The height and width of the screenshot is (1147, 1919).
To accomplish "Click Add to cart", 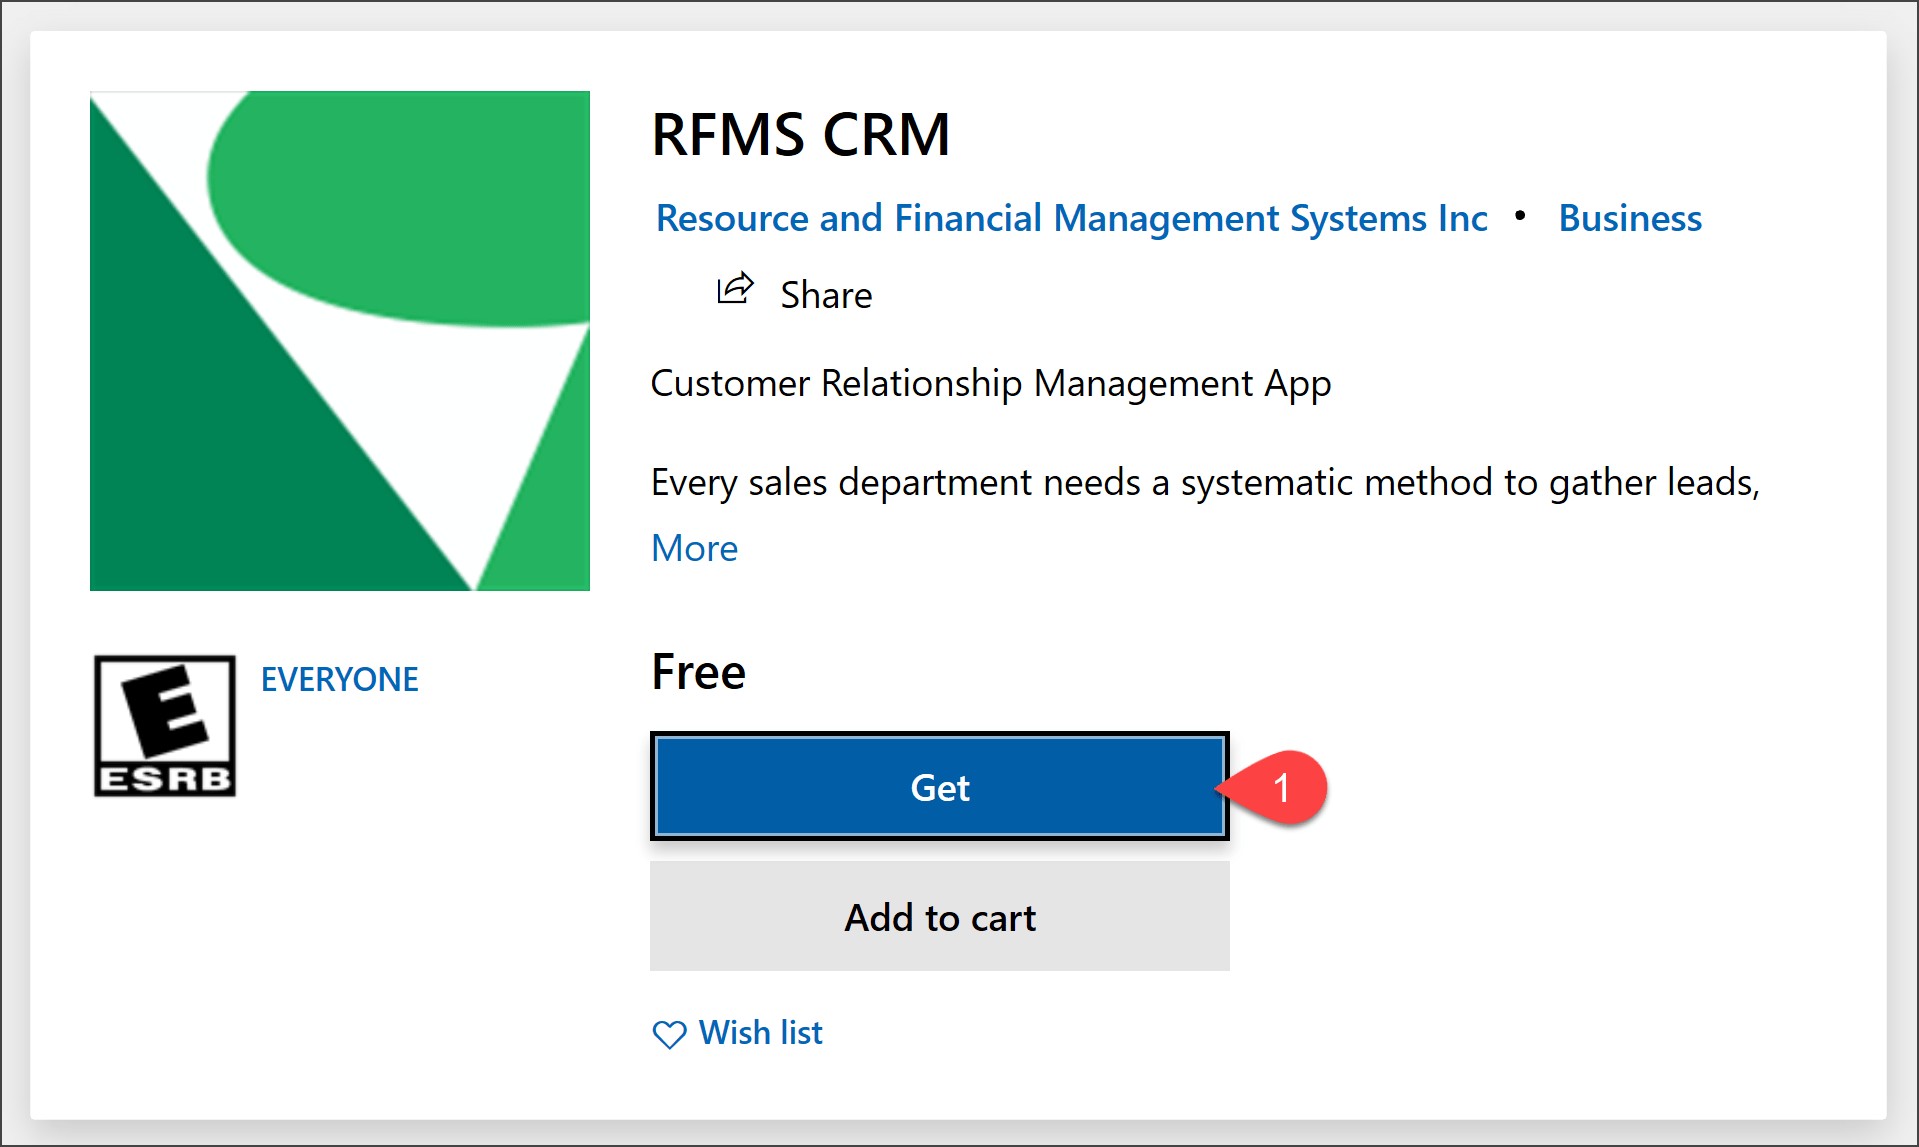I will [938, 916].
